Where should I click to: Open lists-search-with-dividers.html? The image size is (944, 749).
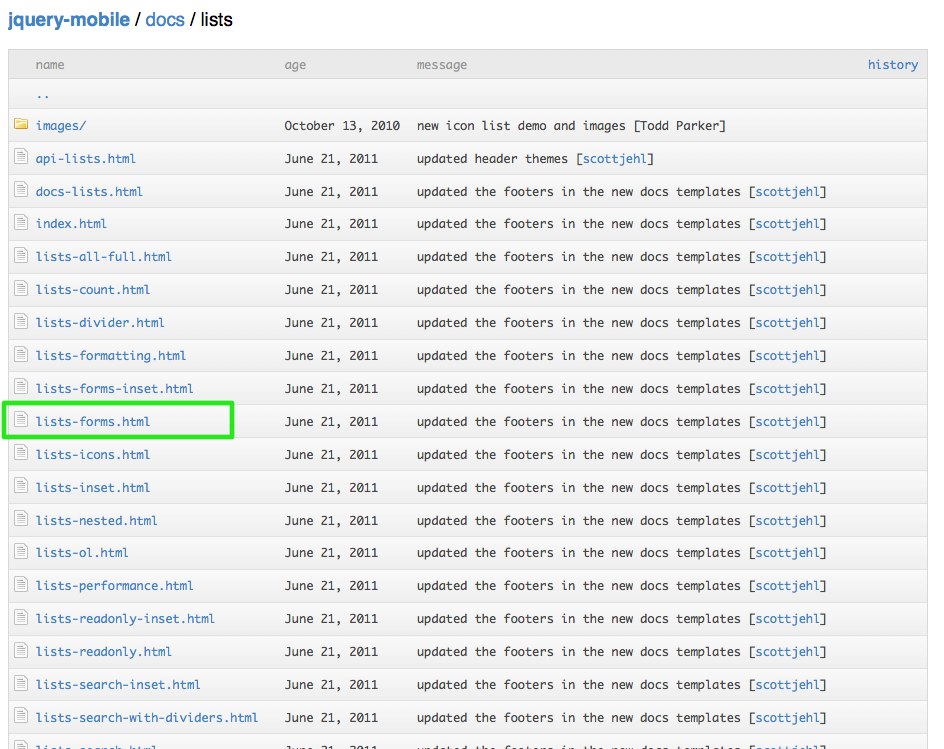point(147,718)
